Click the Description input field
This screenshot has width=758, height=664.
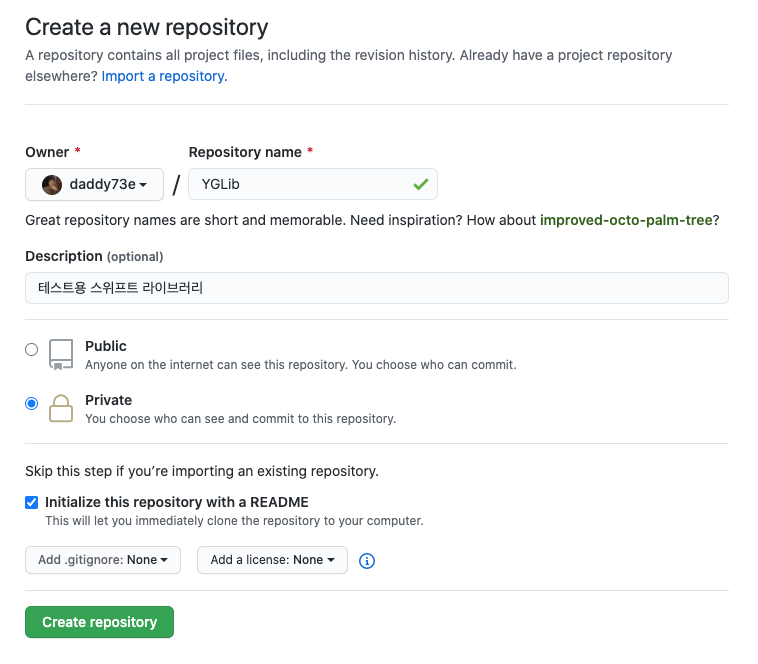377,288
